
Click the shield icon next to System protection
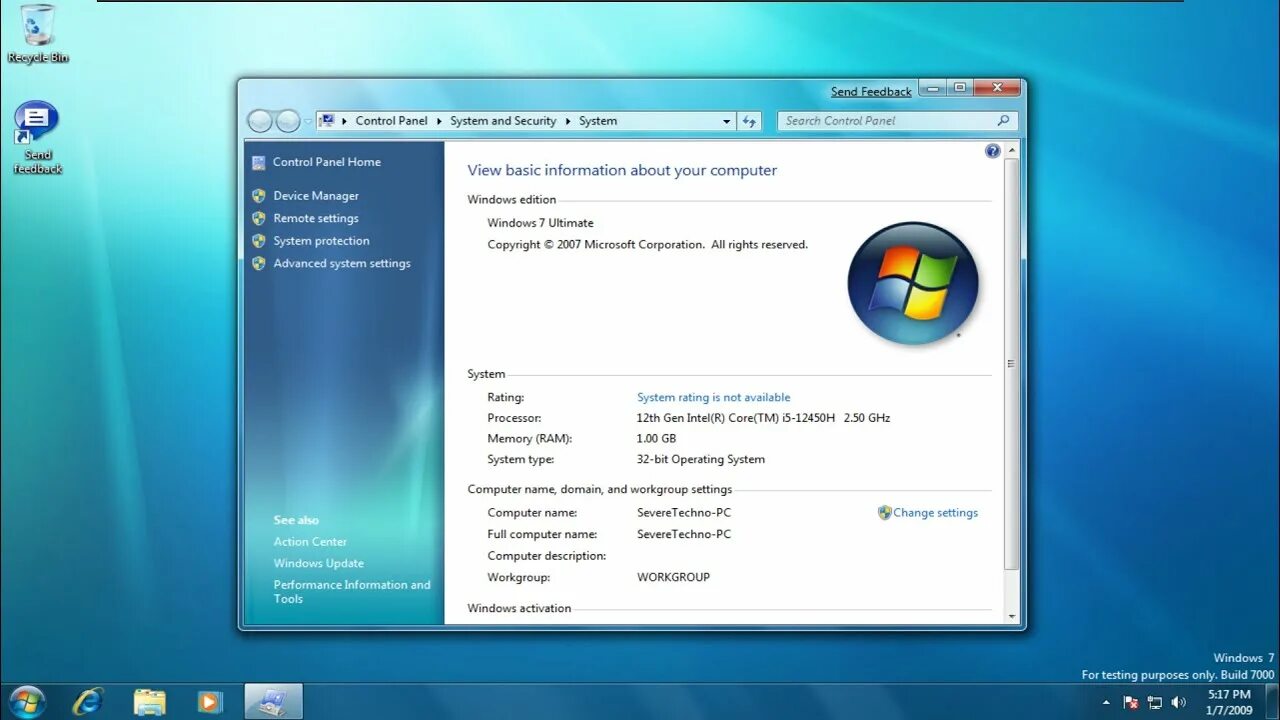(x=259, y=241)
